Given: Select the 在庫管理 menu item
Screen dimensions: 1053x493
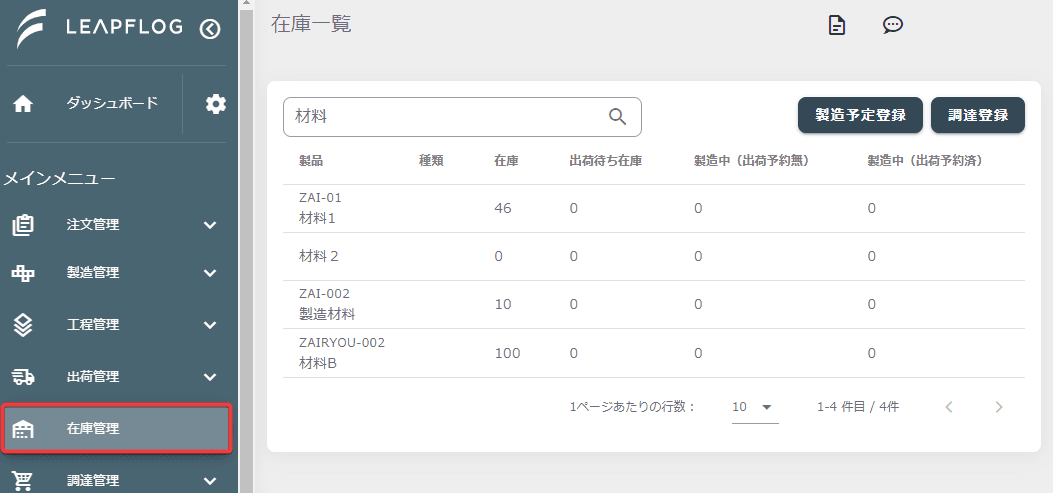Looking at the screenshot, I should point(117,429).
